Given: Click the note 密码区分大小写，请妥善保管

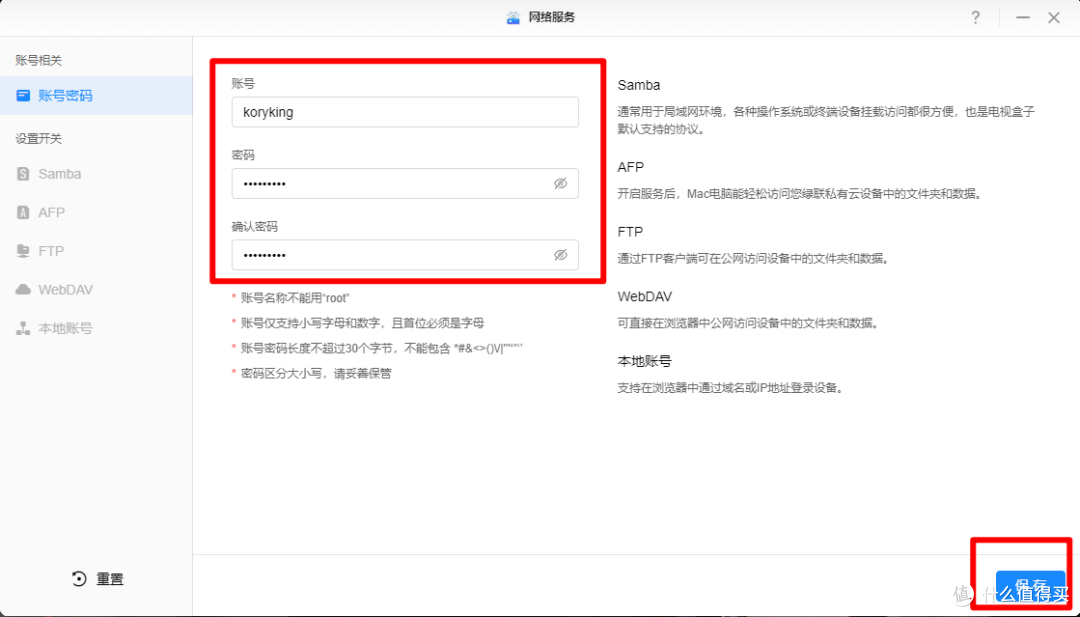Looking at the screenshot, I should click(316, 374).
